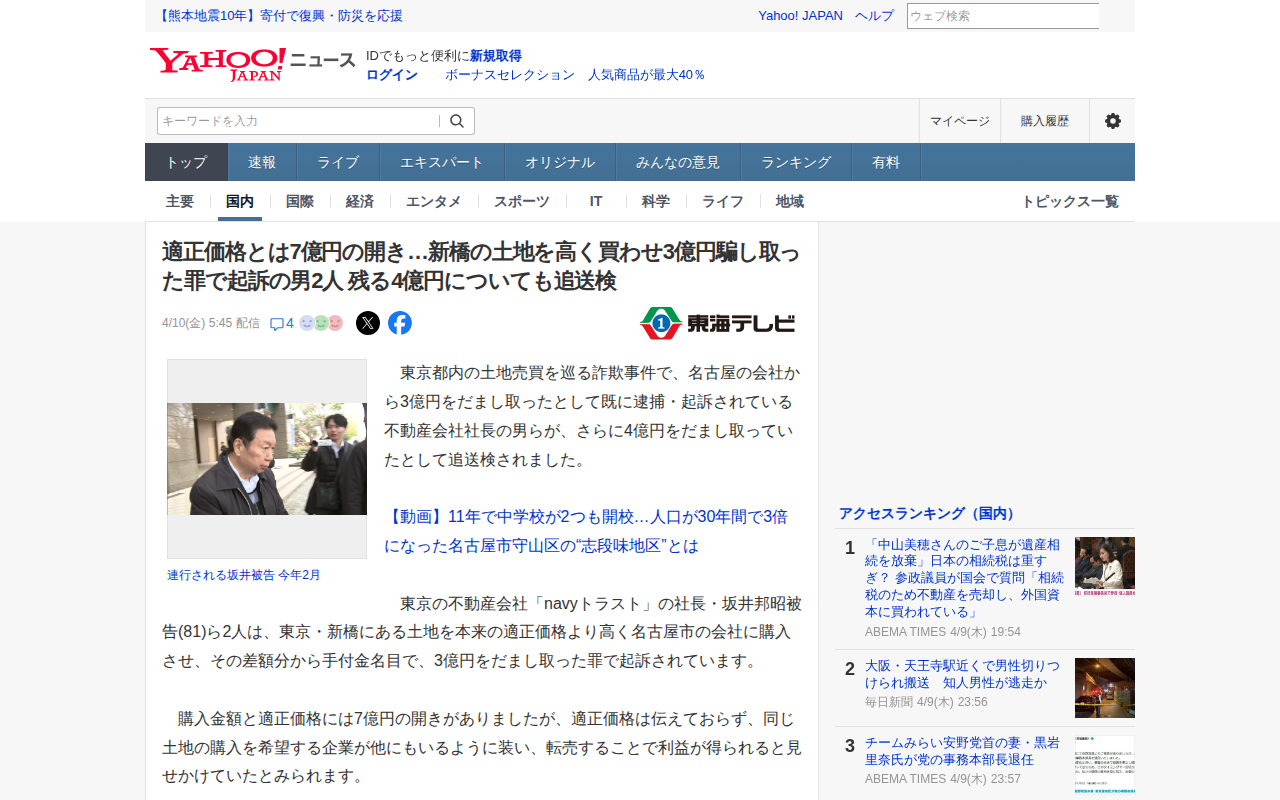Choose the 国際 category

(300, 201)
